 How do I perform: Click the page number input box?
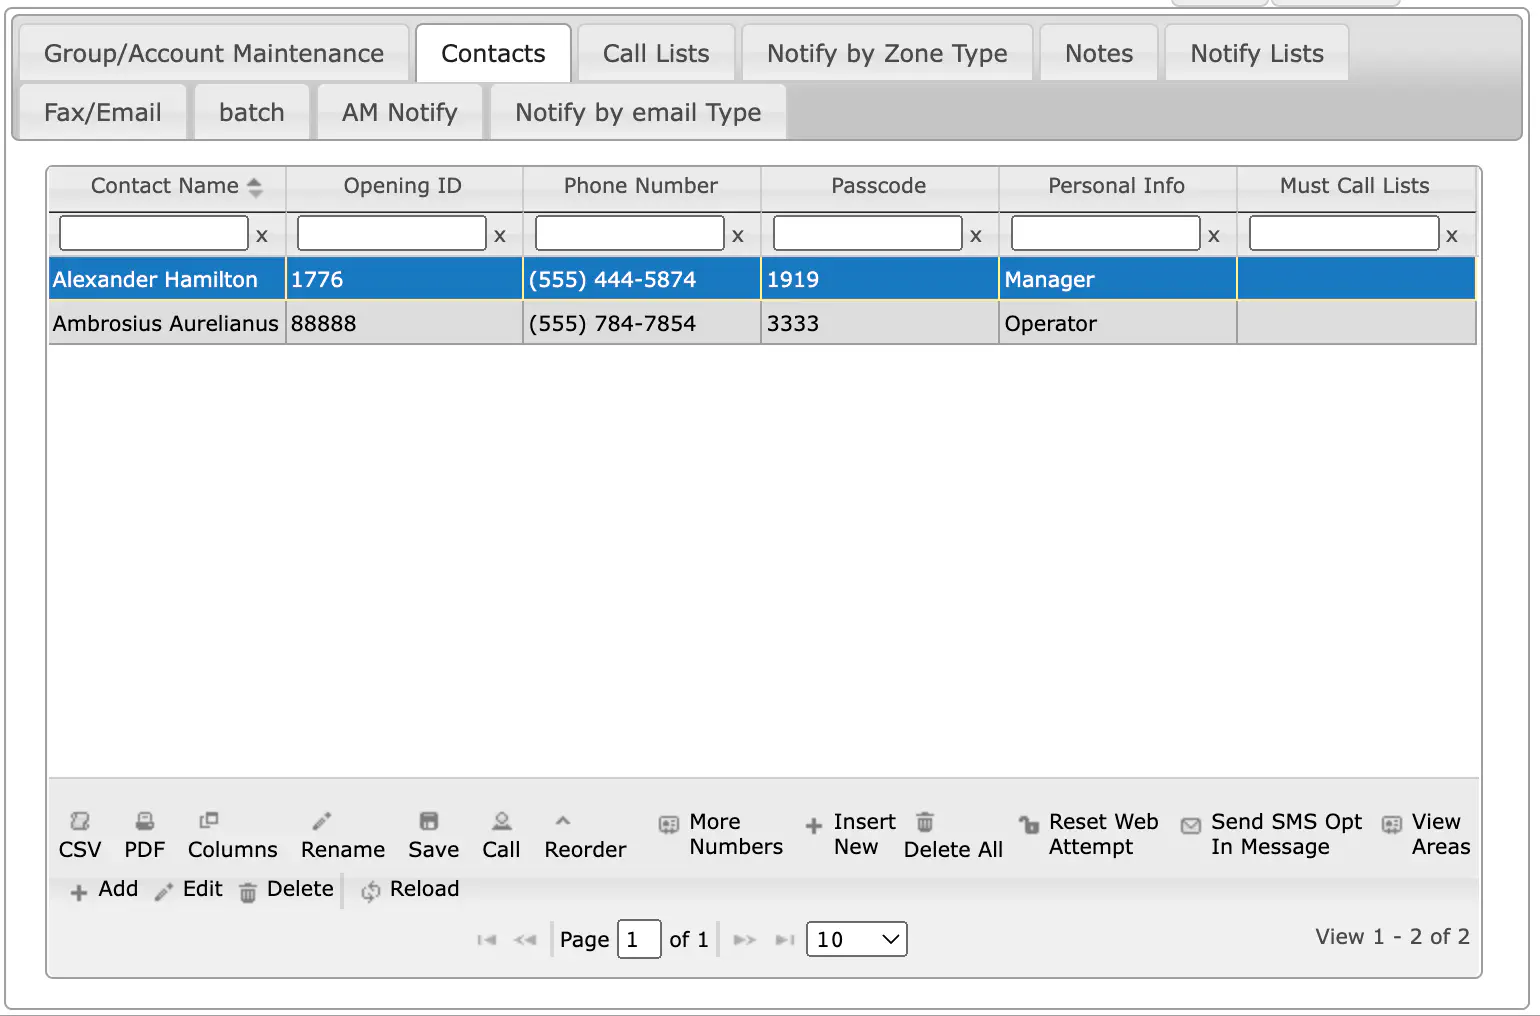[x=639, y=939]
